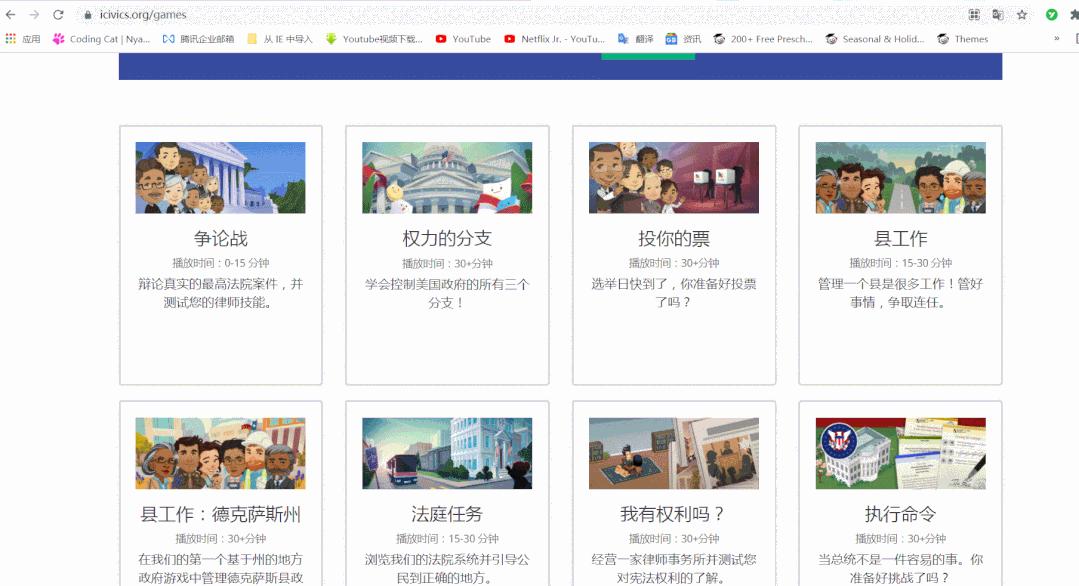Image resolution: width=1079 pixels, height=586 pixels.
Task: Open the YouTube bookmark
Action: click(x=463, y=39)
